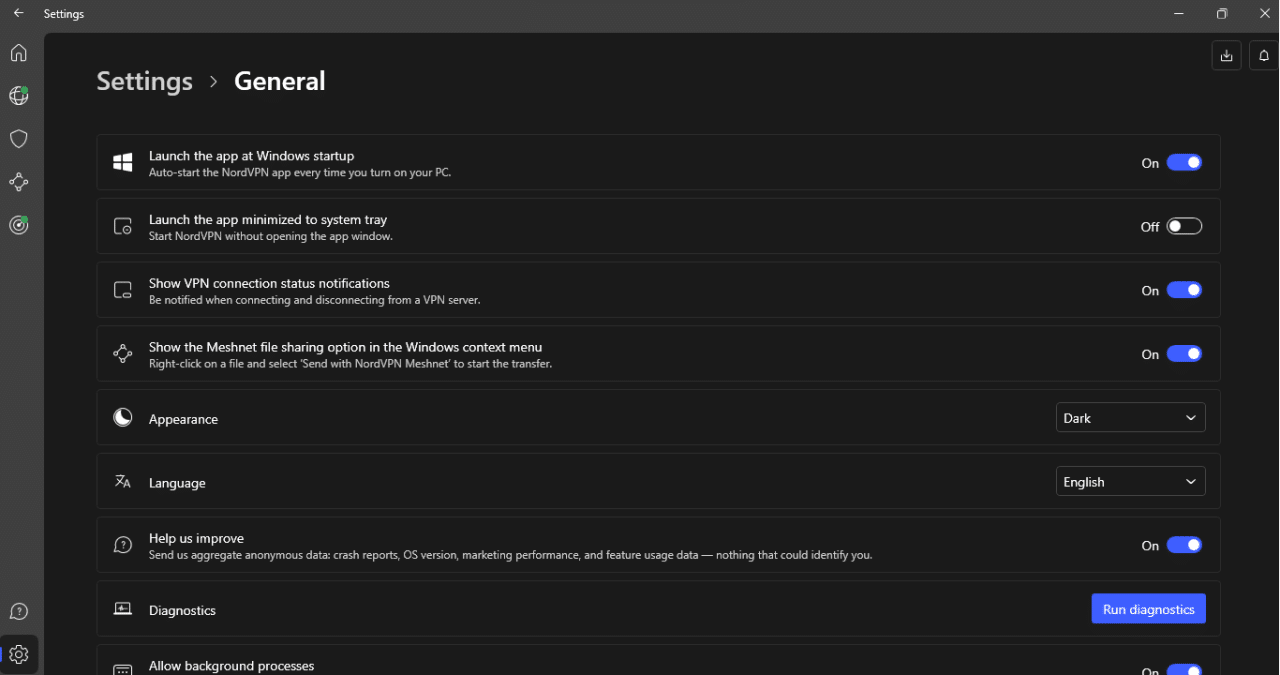Viewport: 1280px width, 675px height.
Task: Go back using the top-left arrow
Action: pos(18,13)
